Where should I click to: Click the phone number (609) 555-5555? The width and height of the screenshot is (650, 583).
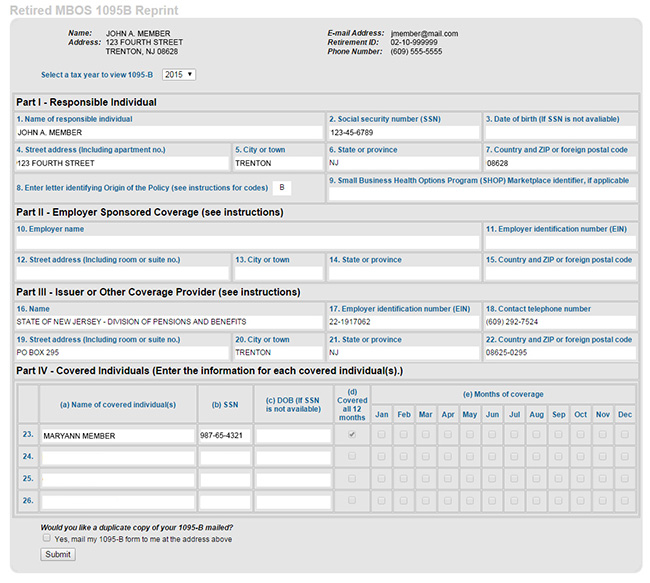[x=416, y=51]
